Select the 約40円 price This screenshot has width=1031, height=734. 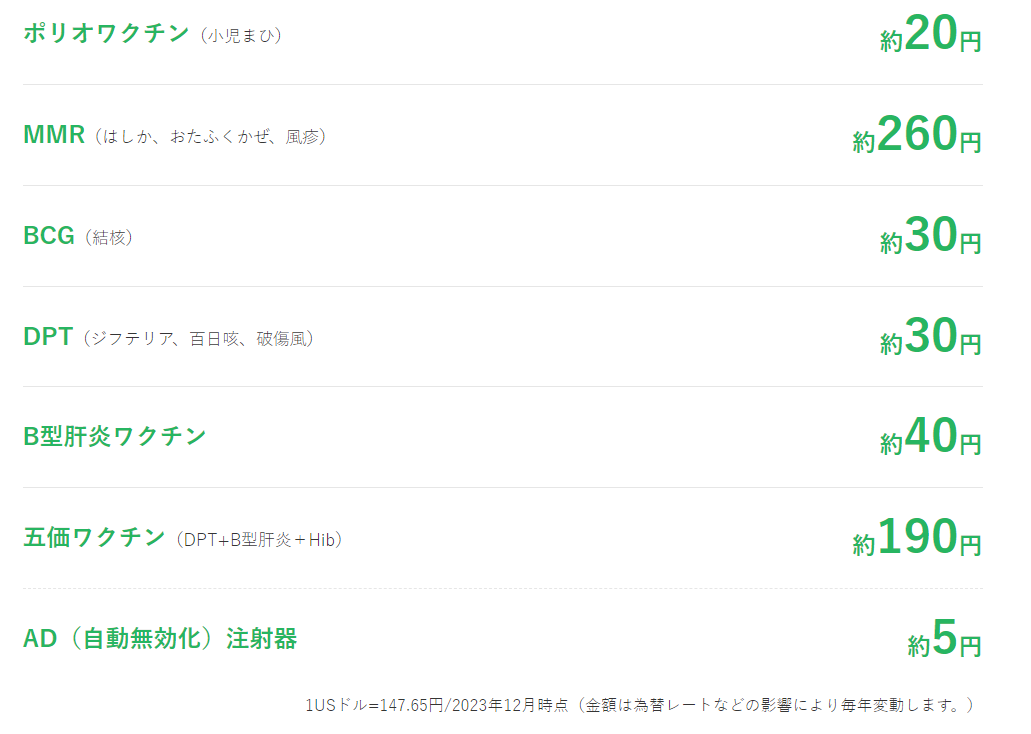click(930, 436)
